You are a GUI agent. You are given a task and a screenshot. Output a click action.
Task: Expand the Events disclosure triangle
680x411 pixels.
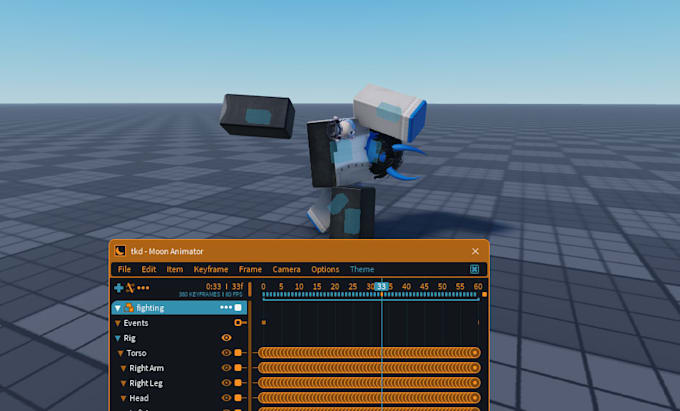(x=118, y=323)
